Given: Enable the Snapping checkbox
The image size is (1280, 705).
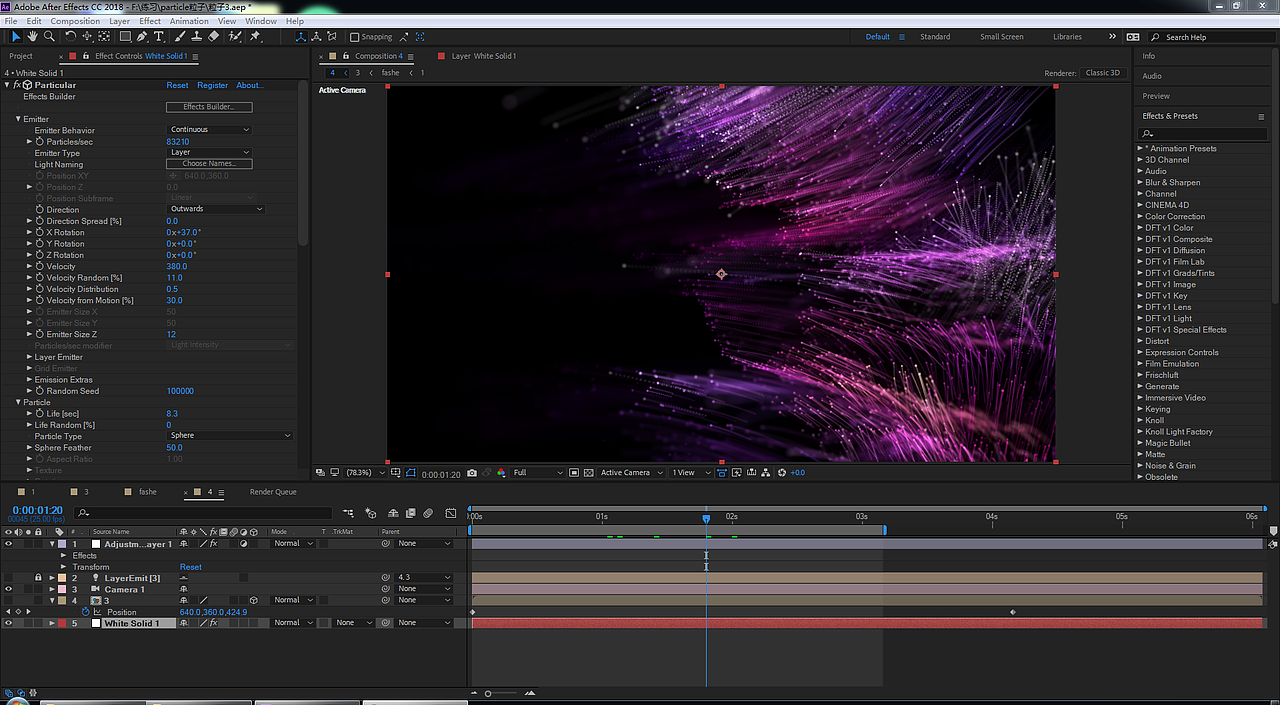Looking at the screenshot, I should (x=355, y=37).
